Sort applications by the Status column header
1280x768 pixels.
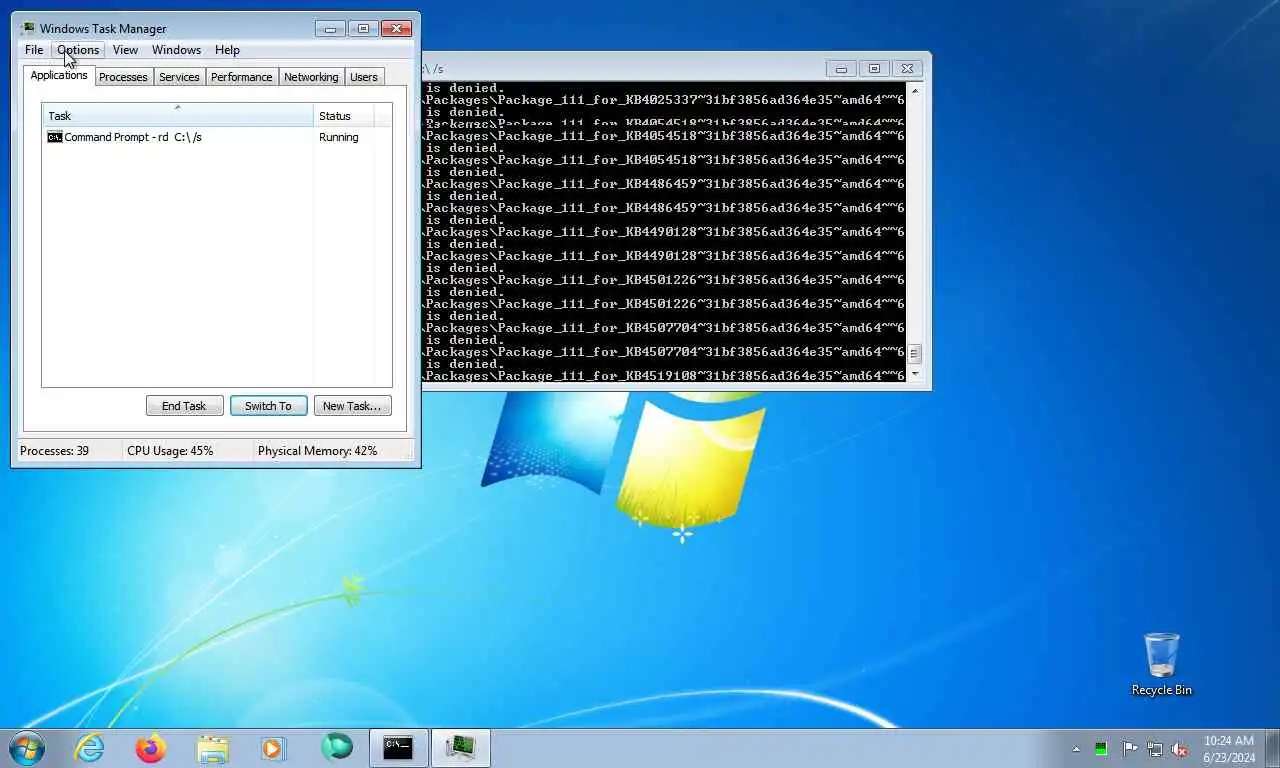[x=344, y=116]
